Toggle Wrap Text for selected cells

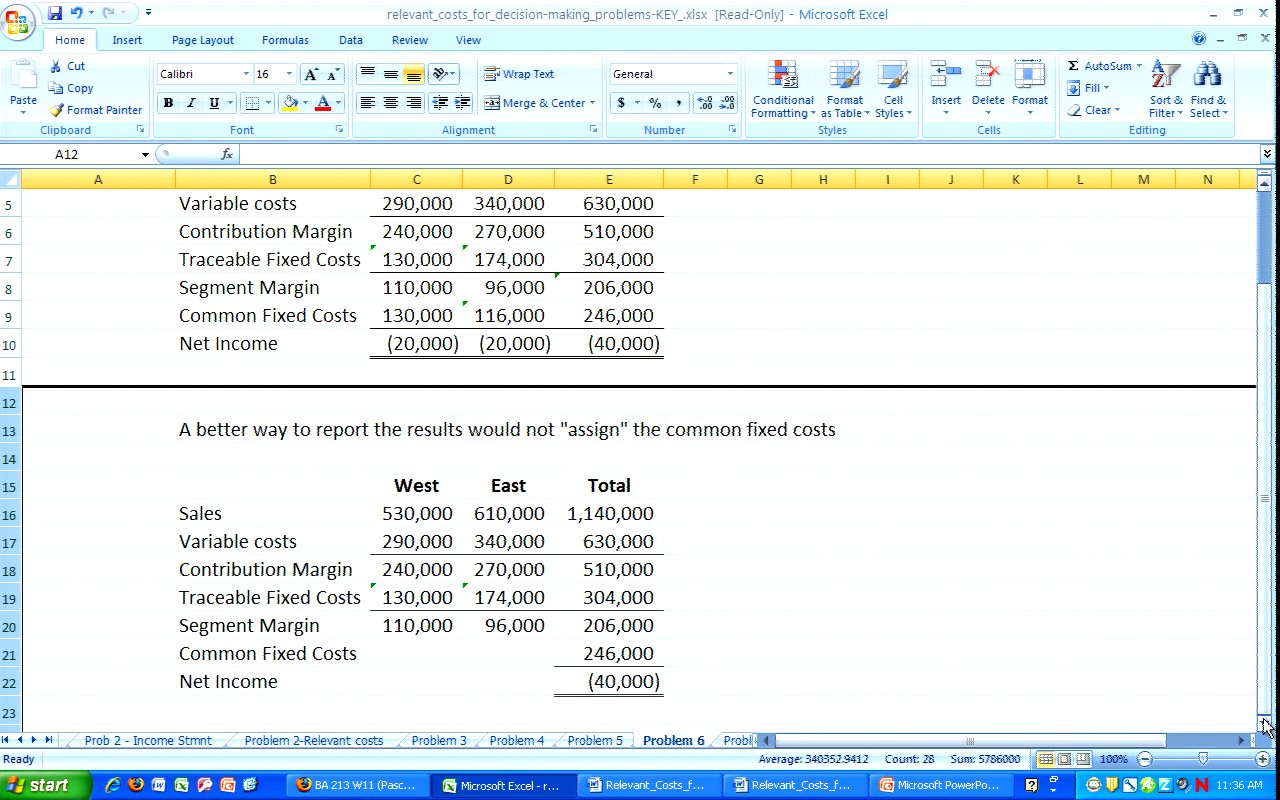[519, 74]
